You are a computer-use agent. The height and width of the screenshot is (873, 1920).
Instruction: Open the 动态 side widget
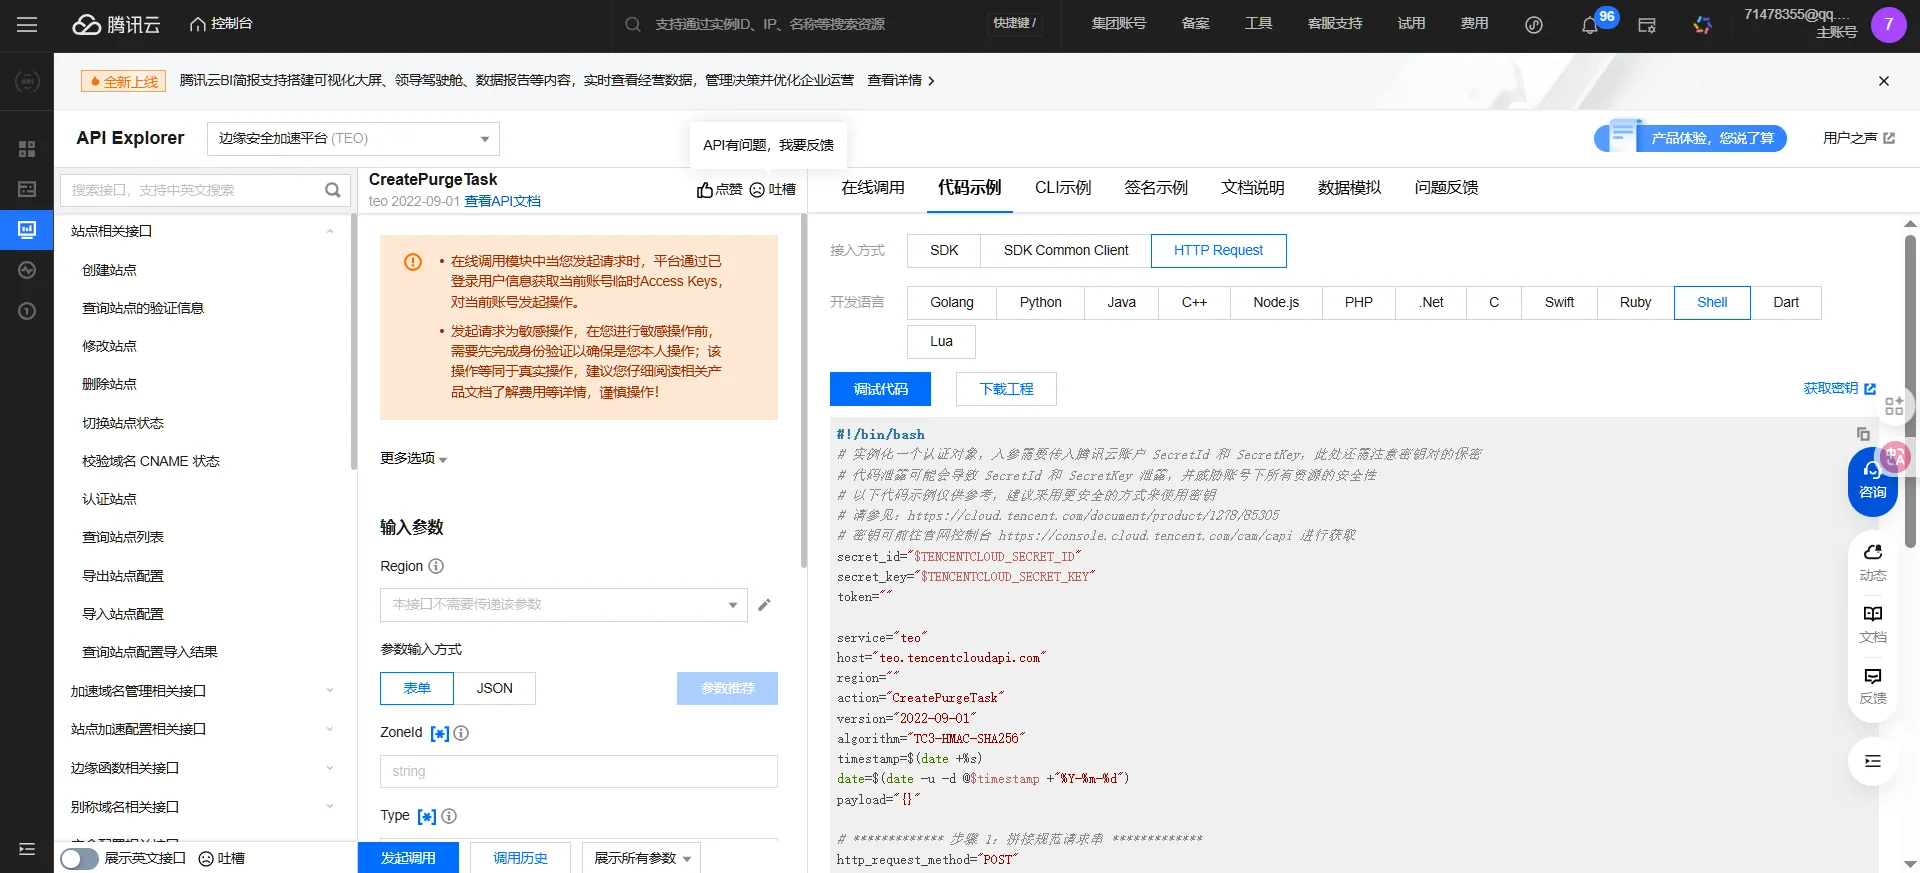tap(1873, 563)
